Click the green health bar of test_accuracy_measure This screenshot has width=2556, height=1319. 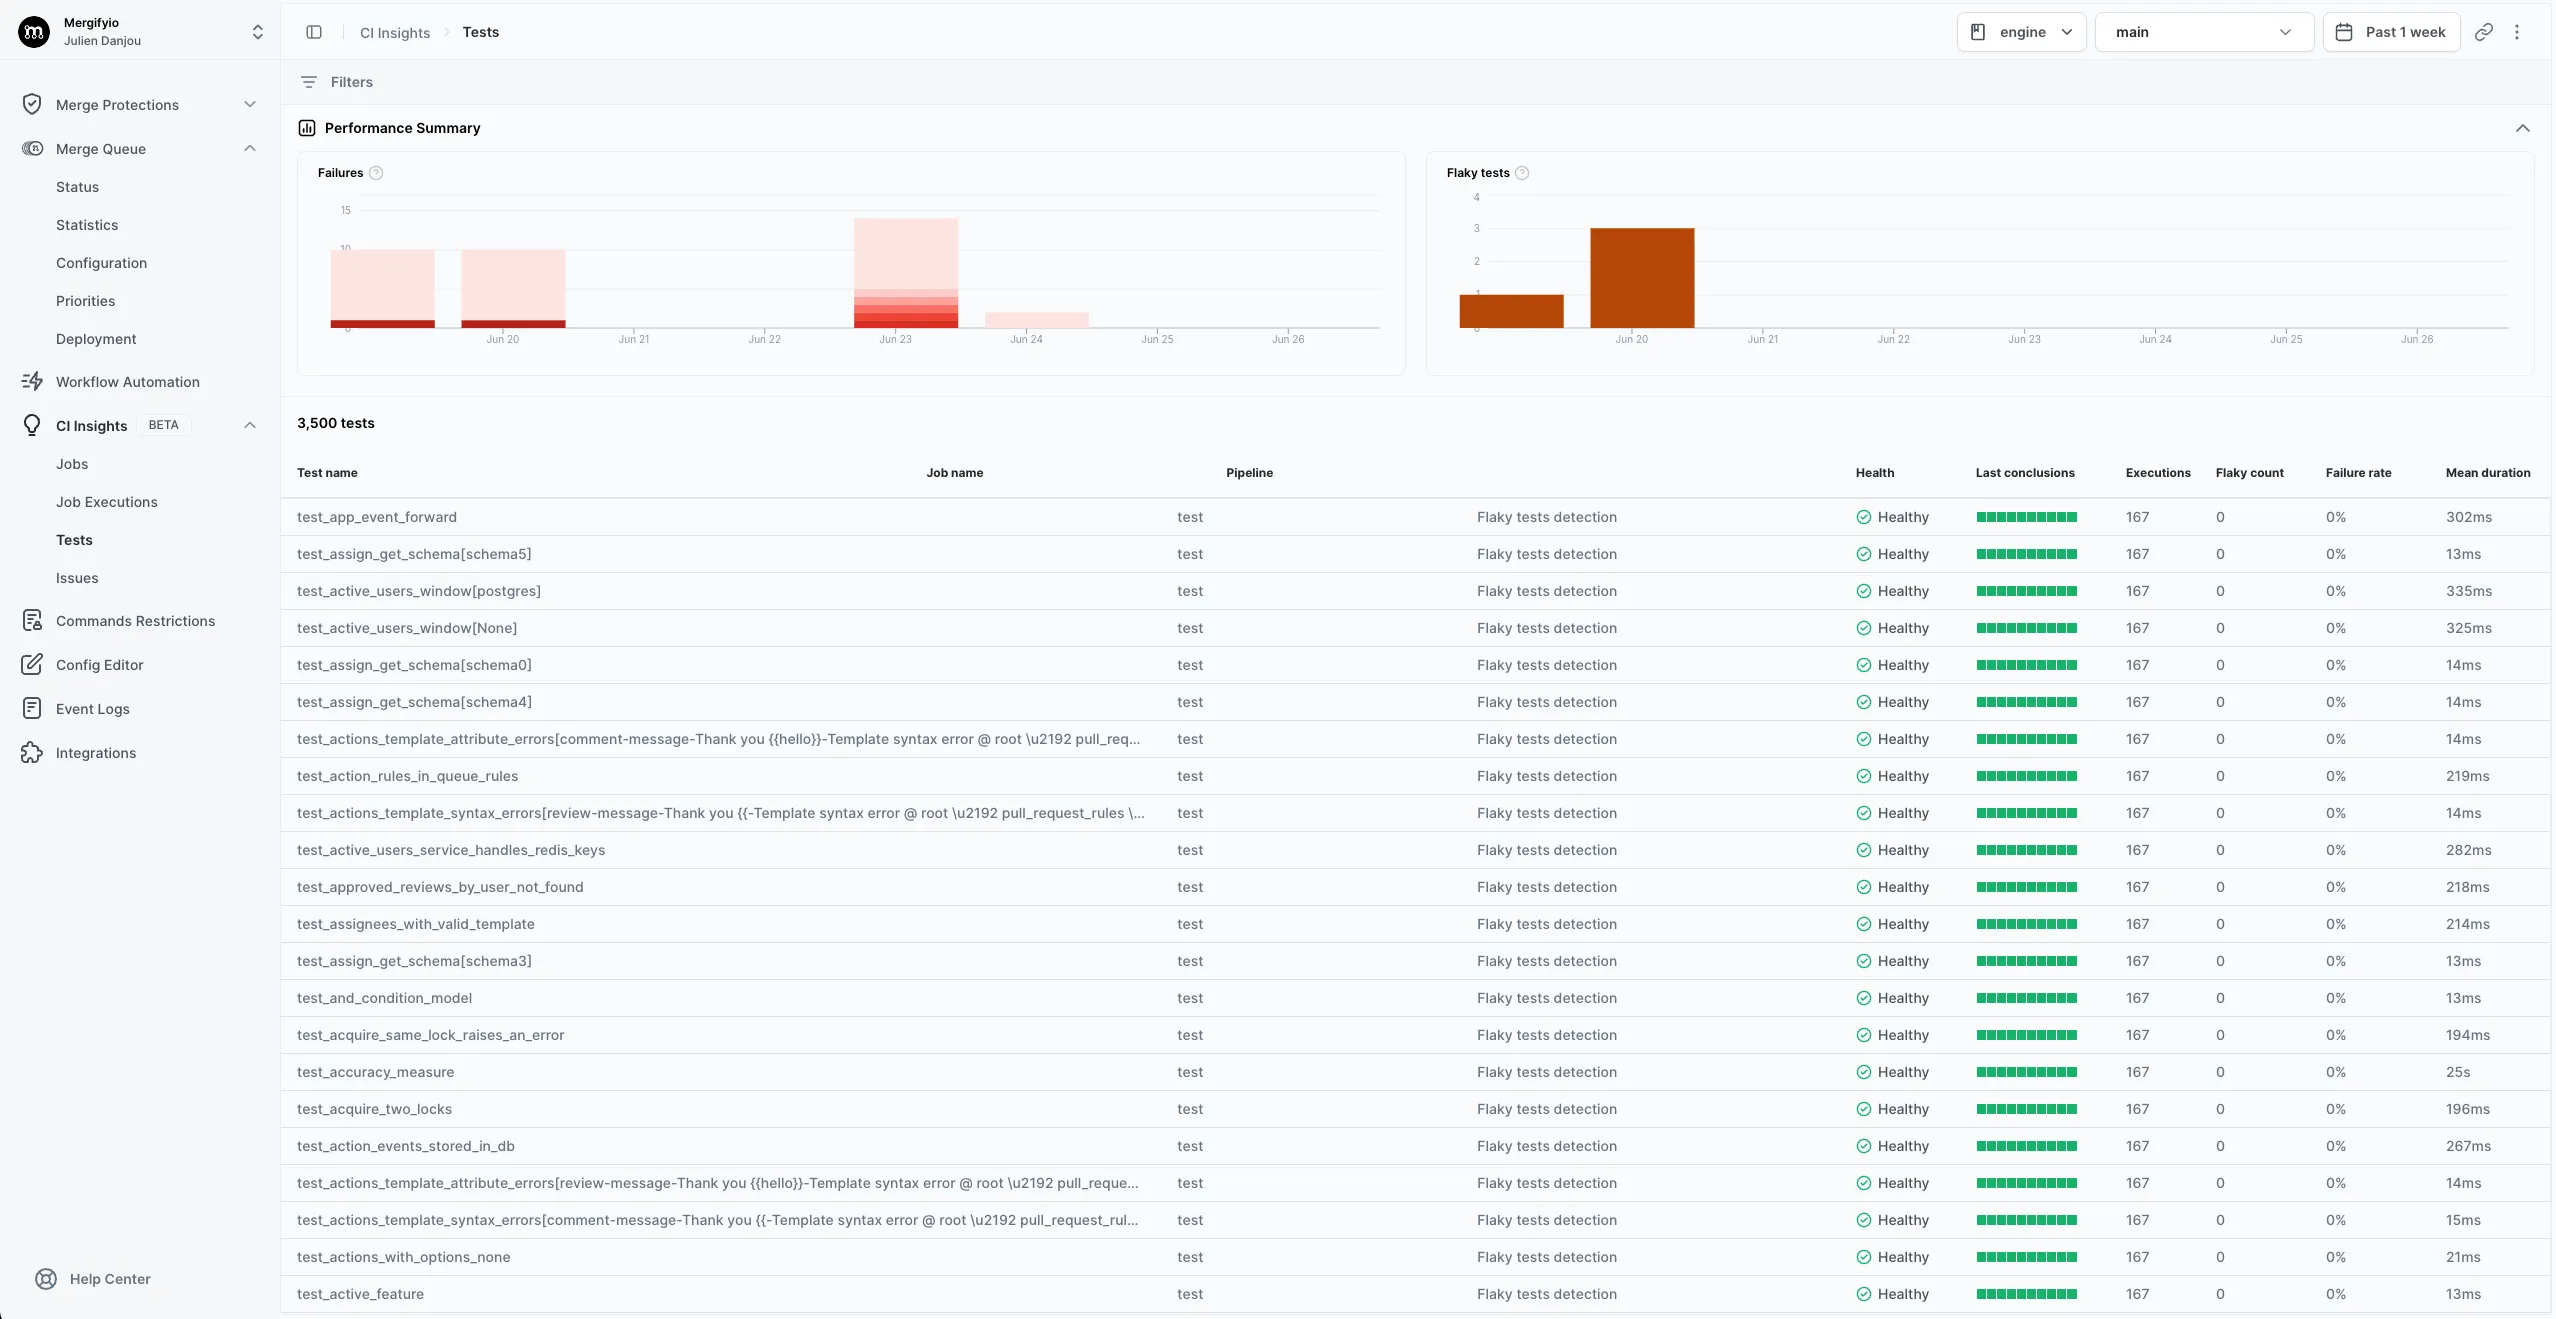pyautogui.click(x=2026, y=1072)
